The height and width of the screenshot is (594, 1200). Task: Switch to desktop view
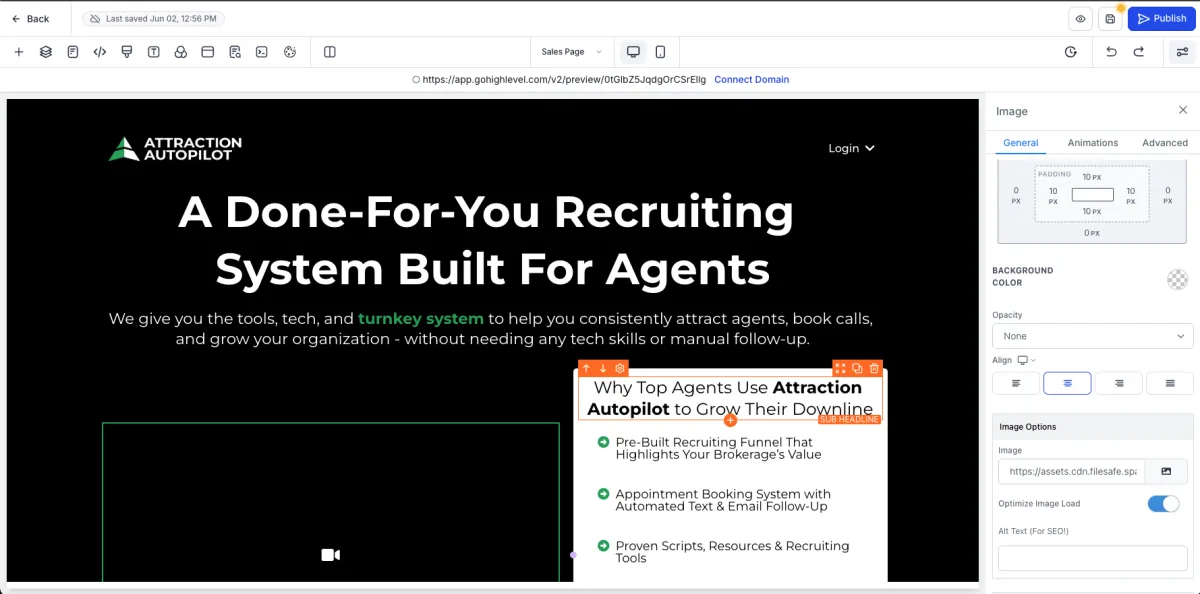click(x=633, y=52)
